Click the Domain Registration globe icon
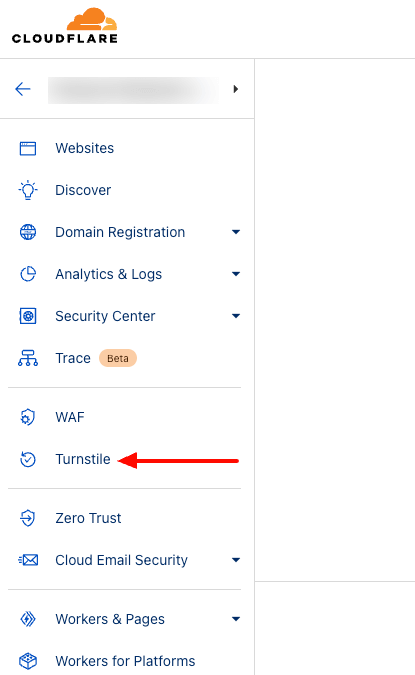This screenshot has height=675, width=415. pyautogui.click(x=28, y=232)
